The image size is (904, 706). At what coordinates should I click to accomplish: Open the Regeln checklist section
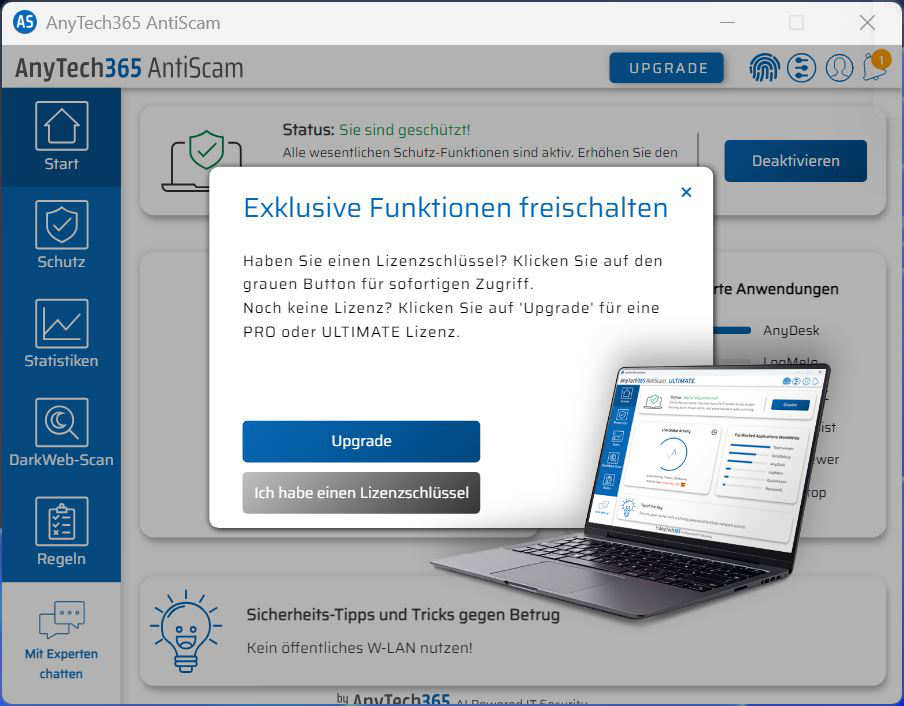[61, 532]
